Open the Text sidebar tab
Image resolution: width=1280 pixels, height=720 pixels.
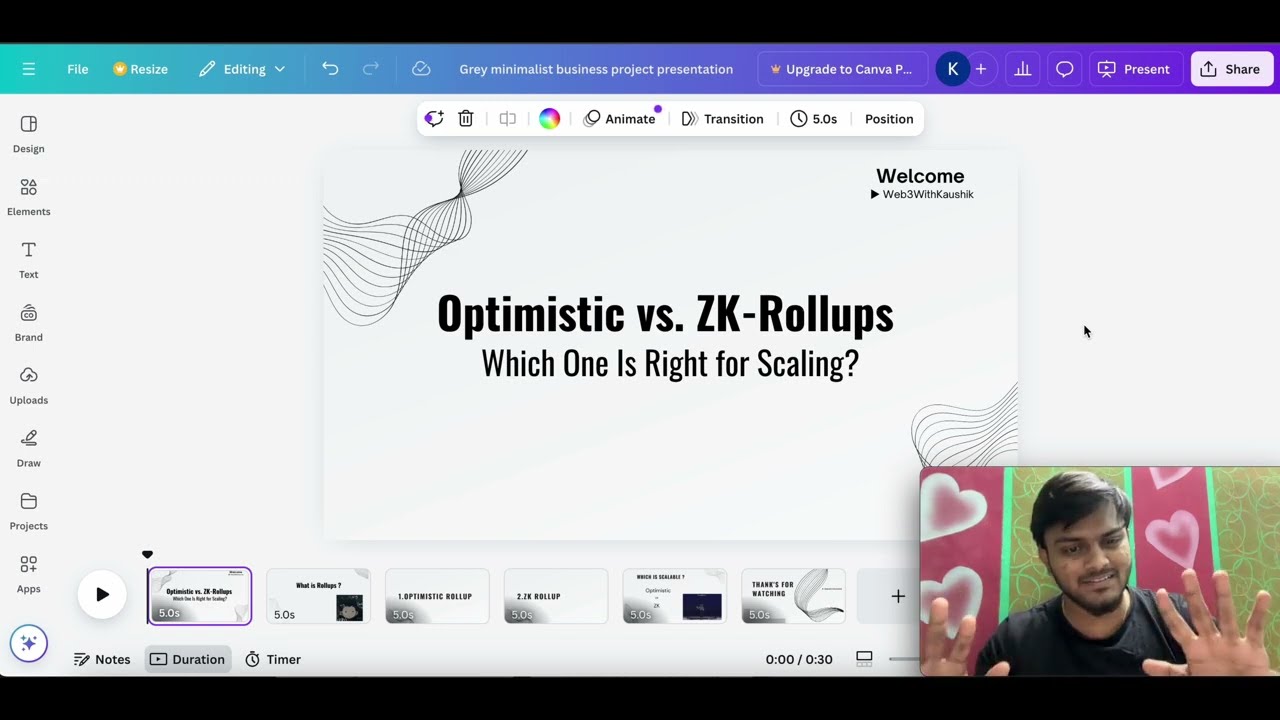(x=29, y=260)
